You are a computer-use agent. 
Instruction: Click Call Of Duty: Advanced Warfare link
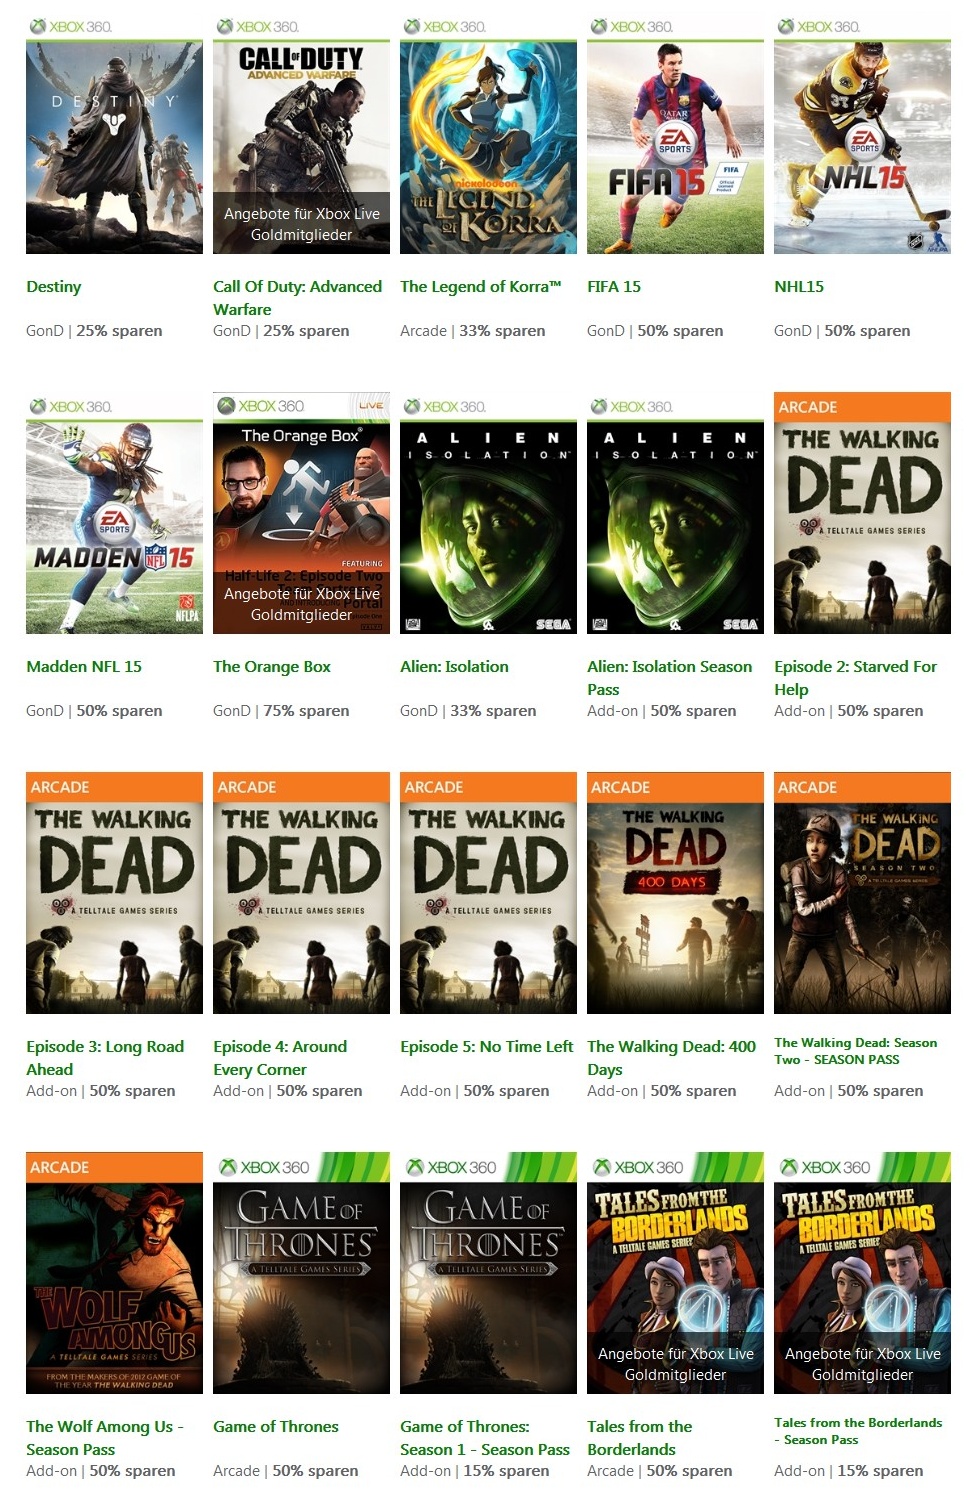297,298
